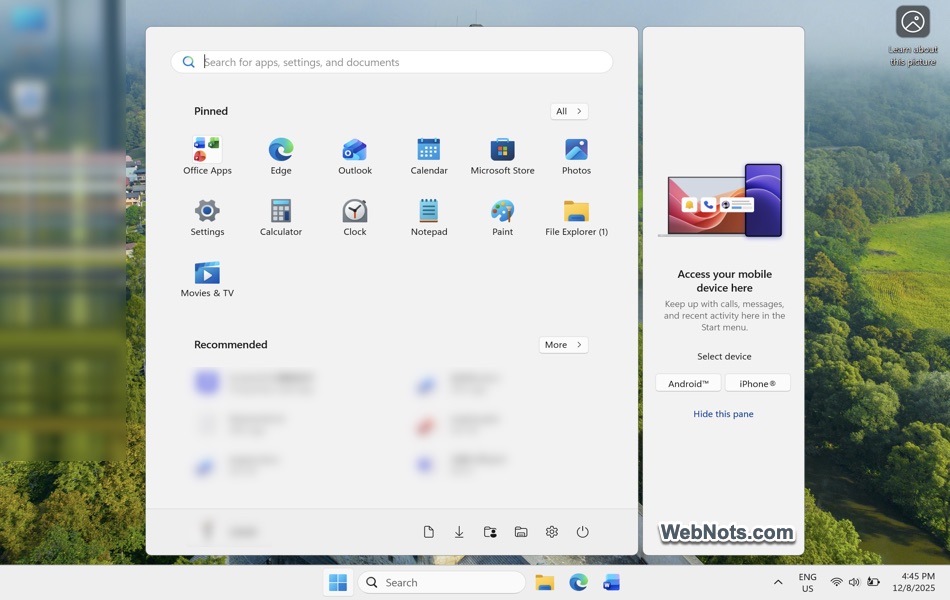Open Edge from the taskbar

pos(578,582)
